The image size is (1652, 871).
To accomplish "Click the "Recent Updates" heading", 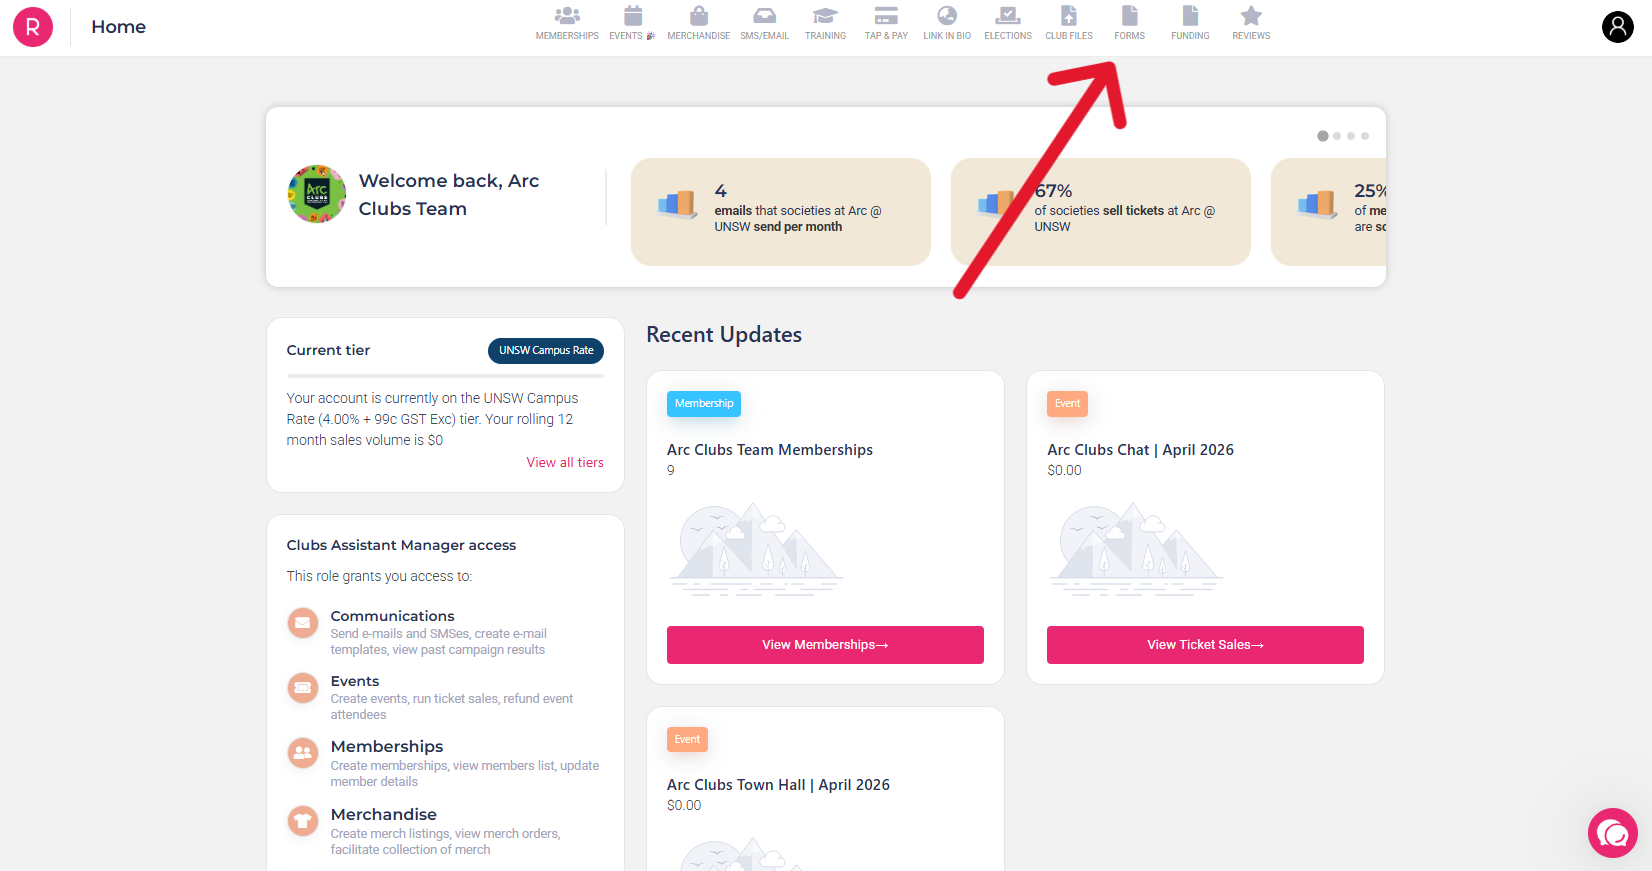I will (x=724, y=335).
